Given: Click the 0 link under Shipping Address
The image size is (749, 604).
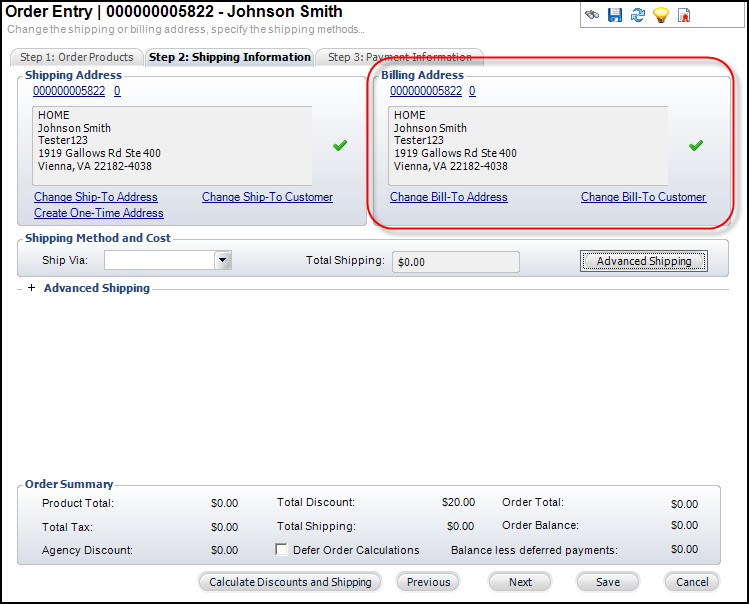Looking at the screenshot, I should coord(117,91).
